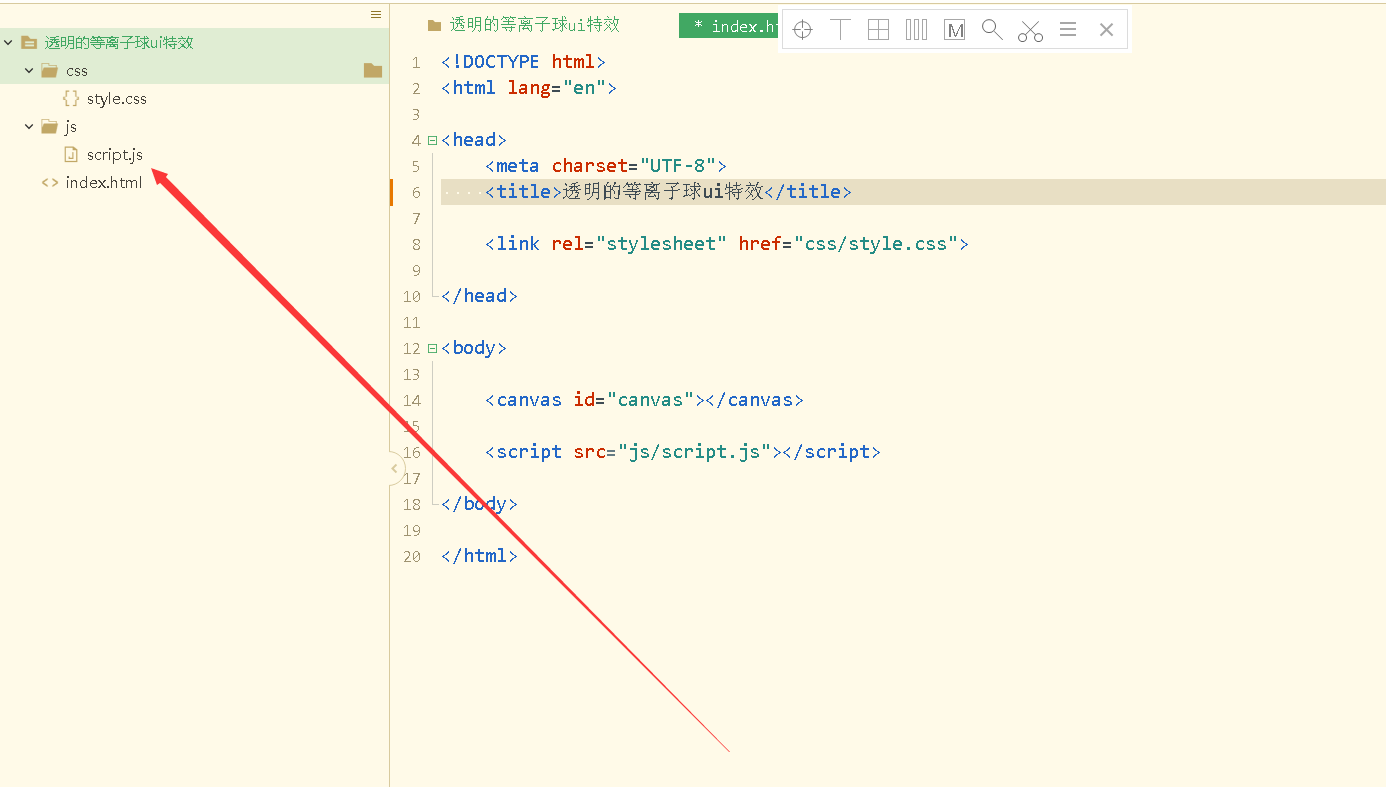
Task: Click the href "css/style.css" value
Action: click(x=876, y=244)
